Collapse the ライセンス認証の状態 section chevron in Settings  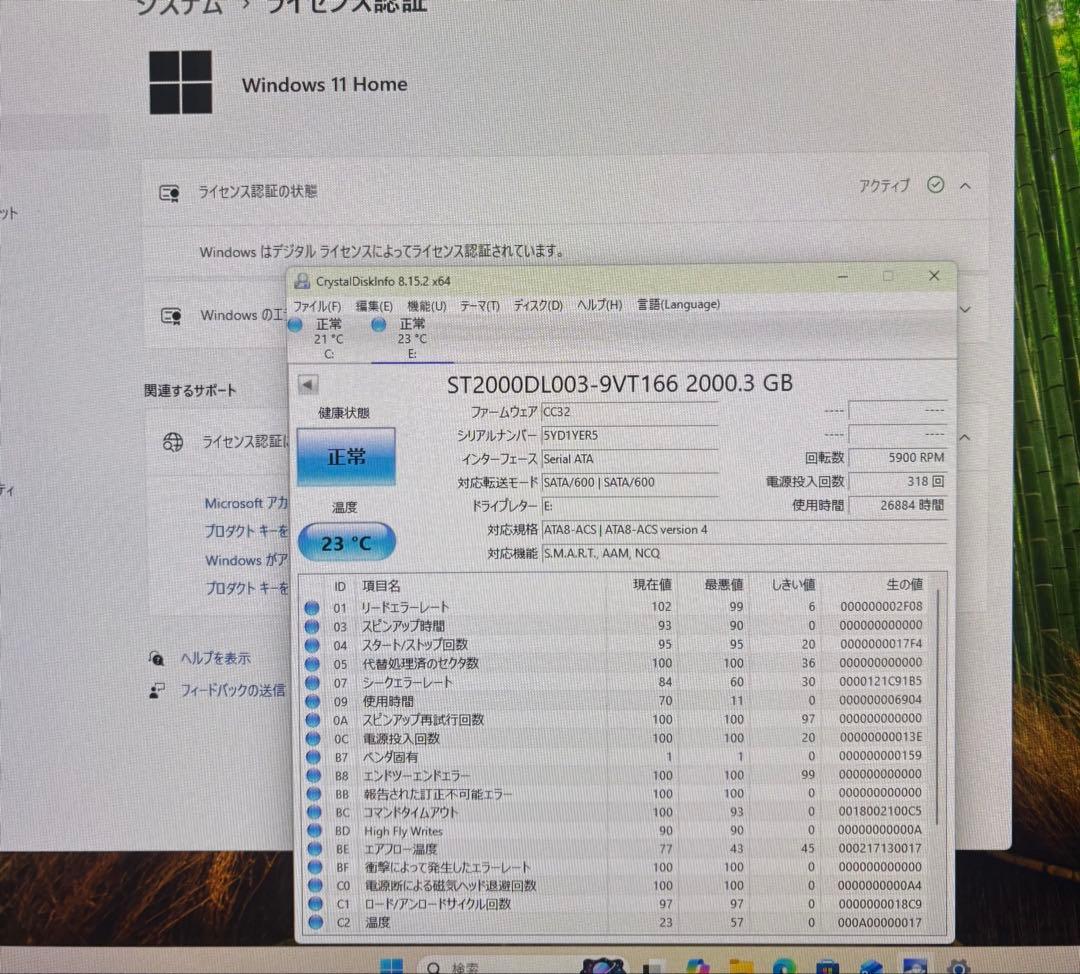965,186
